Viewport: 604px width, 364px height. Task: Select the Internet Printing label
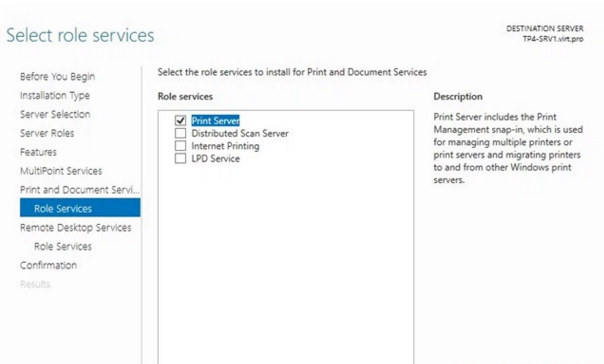[225, 146]
